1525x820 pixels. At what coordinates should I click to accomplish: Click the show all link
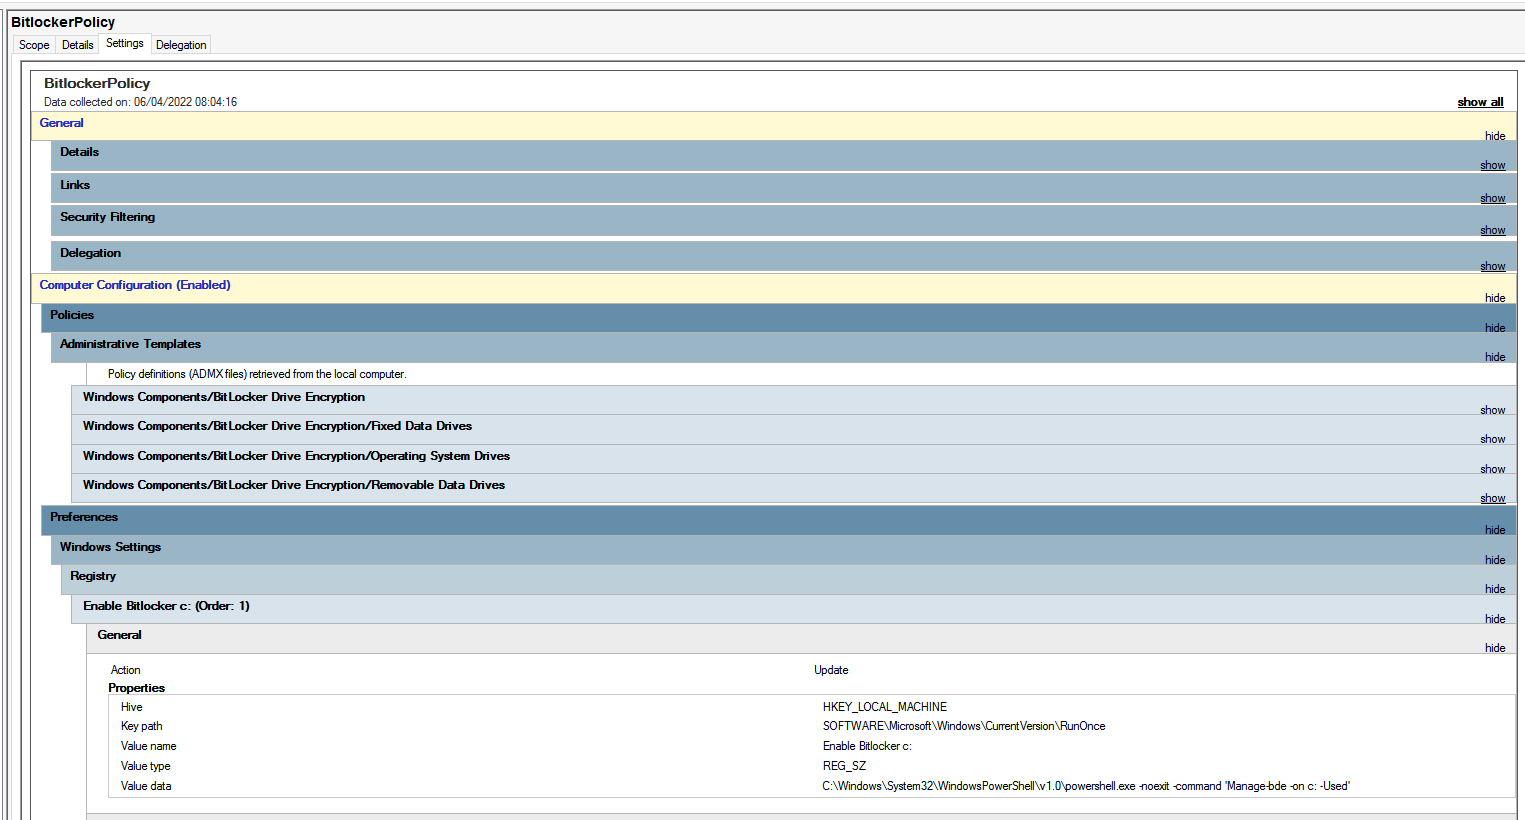[1480, 101]
